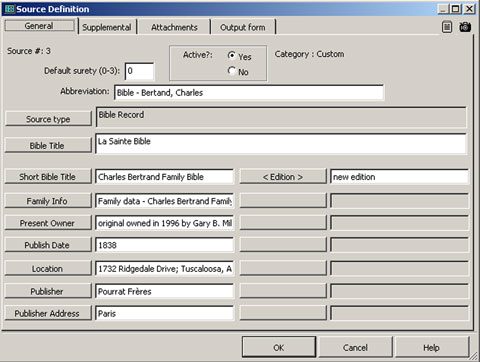Click the Charles Bertrand Family Bible field

point(165,177)
